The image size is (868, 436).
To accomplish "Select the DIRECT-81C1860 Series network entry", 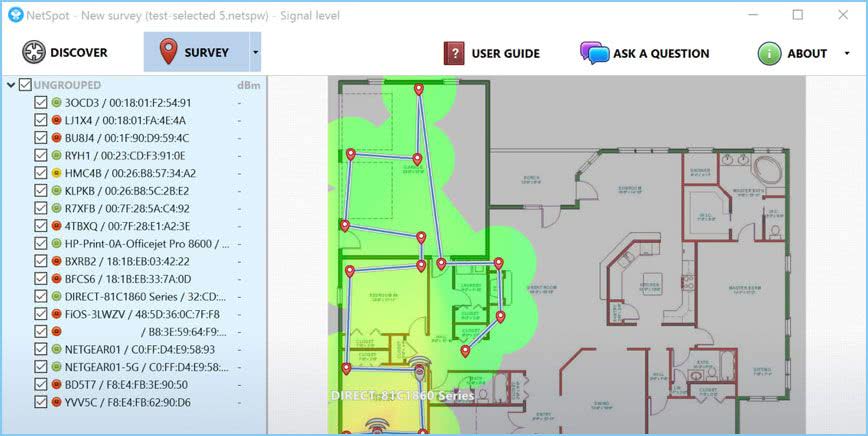I will pos(146,297).
